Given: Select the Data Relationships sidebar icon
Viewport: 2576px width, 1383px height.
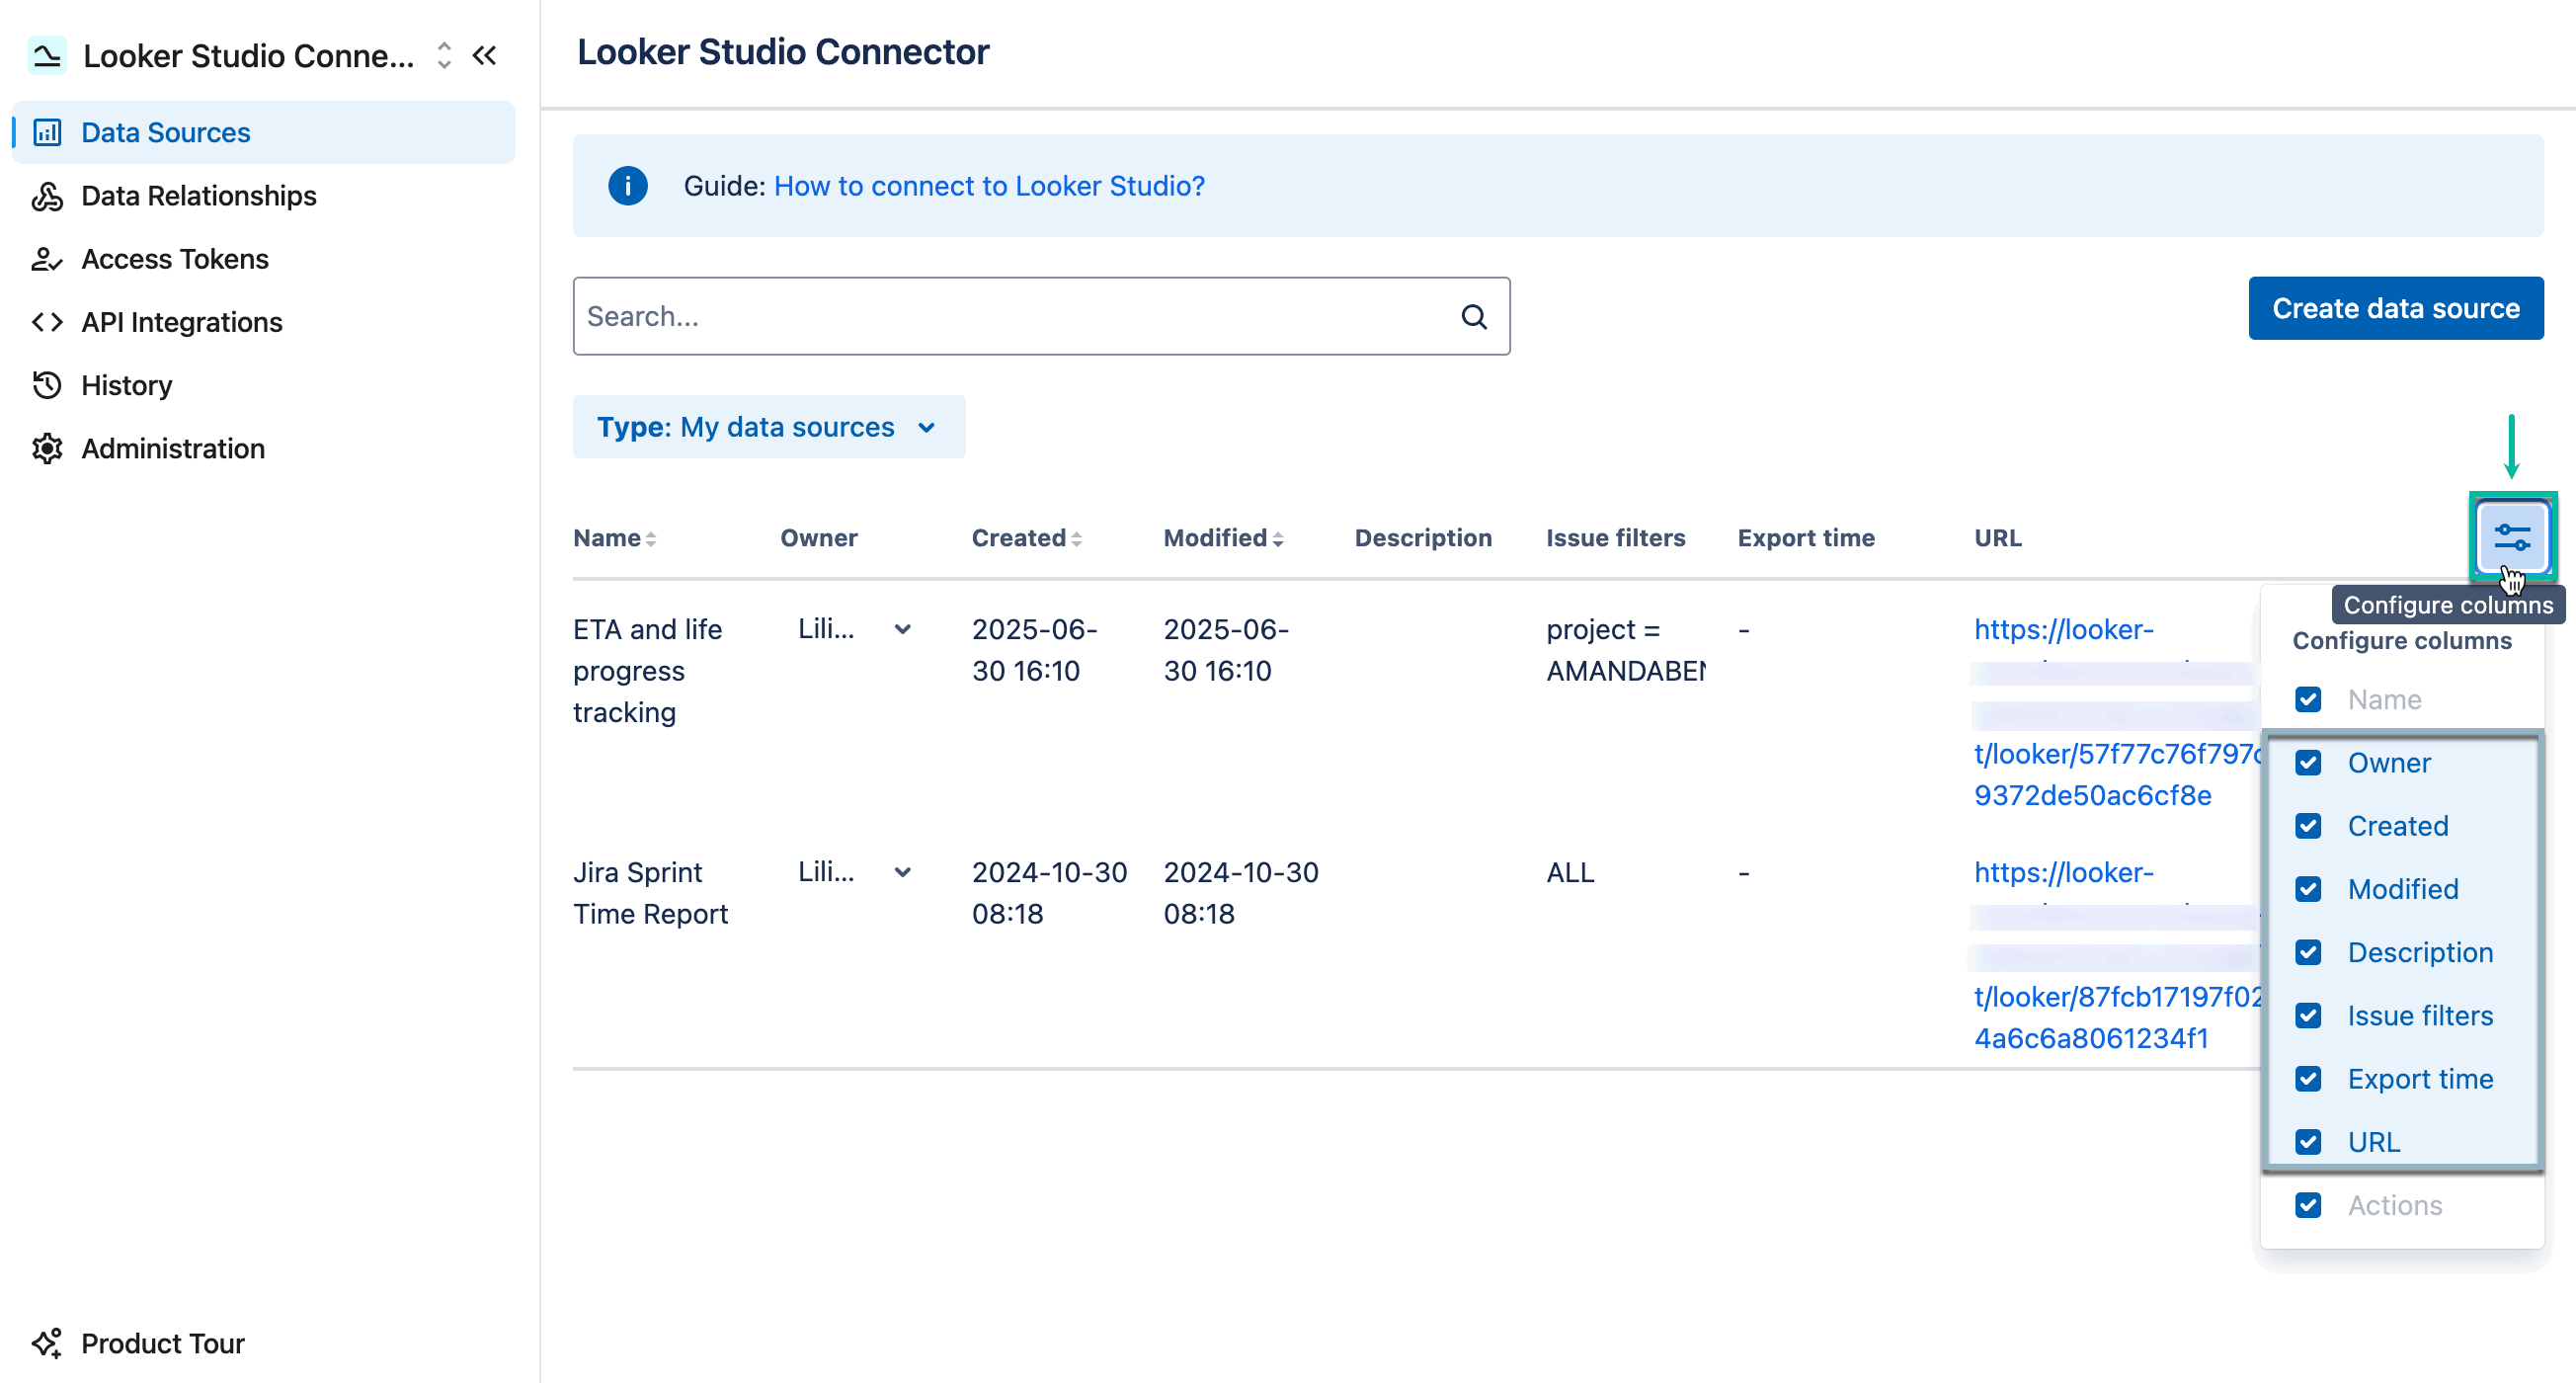Looking at the screenshot, I should click(x=46, y=196).
